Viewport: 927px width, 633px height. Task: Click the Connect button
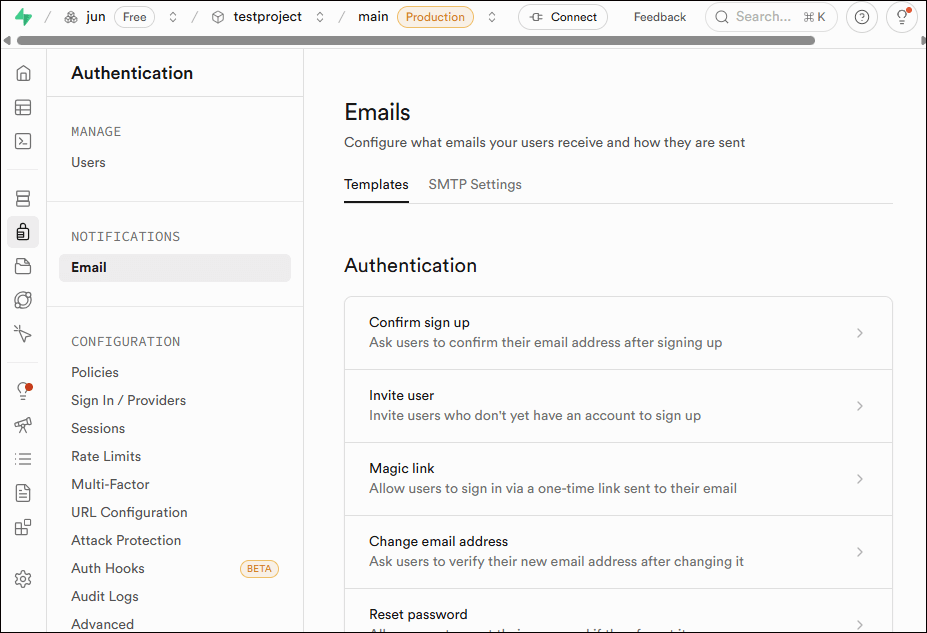[x=563, y=17]
